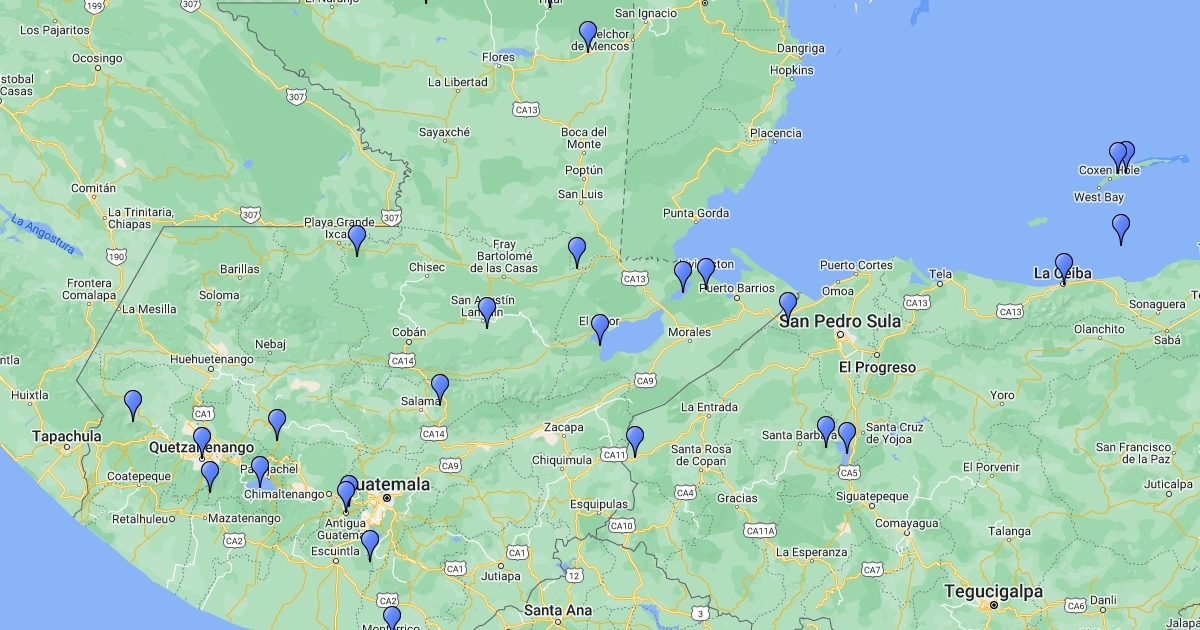
Task: Click the map pin at Salamá
Action: click(x=440, y=389)
